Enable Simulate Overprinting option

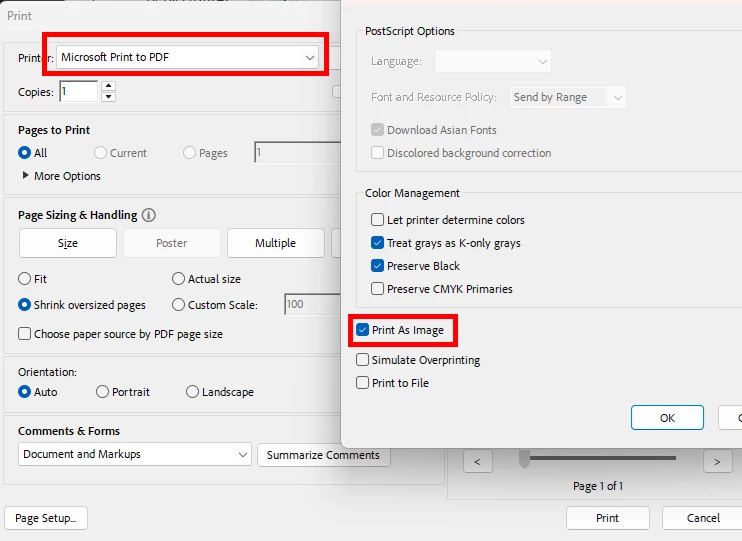click(x=362, y=360)
